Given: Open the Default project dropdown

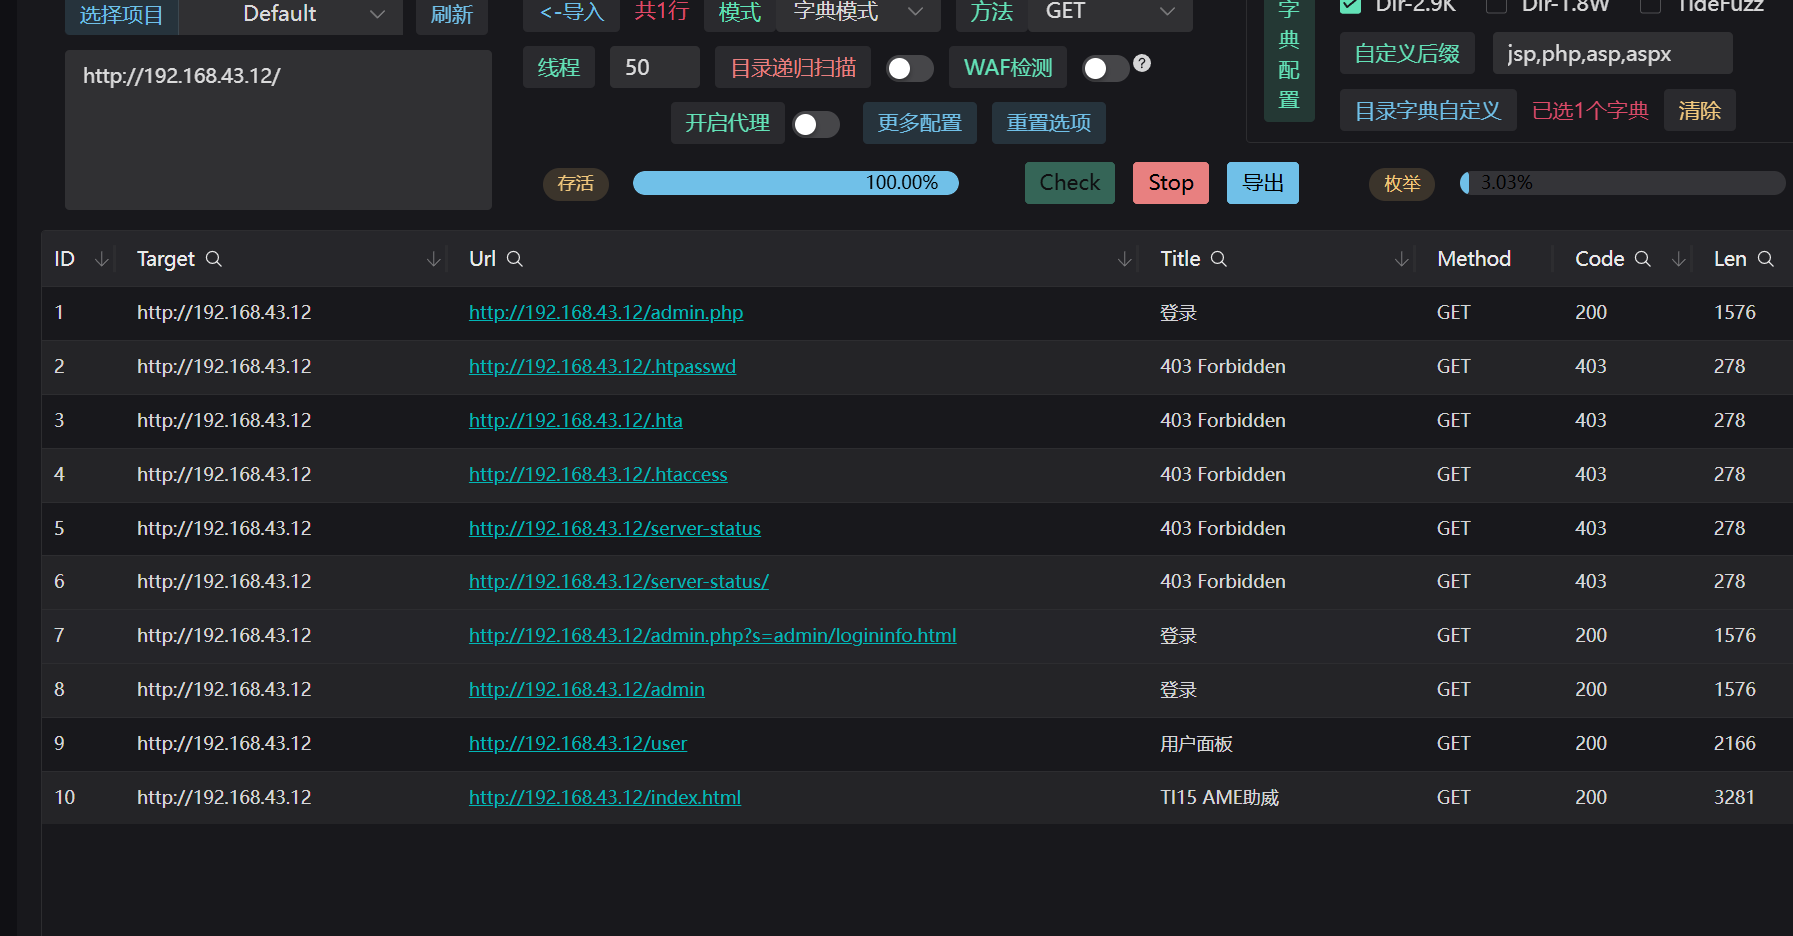Looking at the screenshot, I should (290, 14).
